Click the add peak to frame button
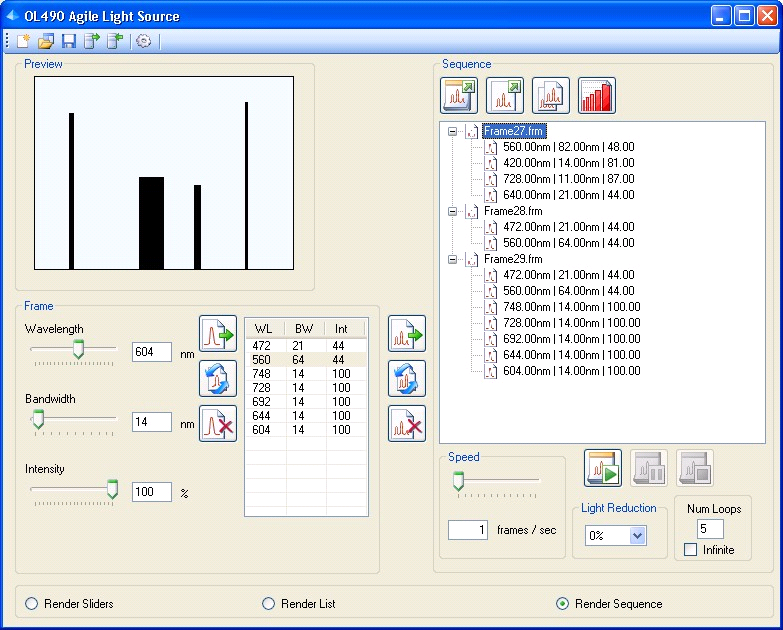 click(218, 333)
